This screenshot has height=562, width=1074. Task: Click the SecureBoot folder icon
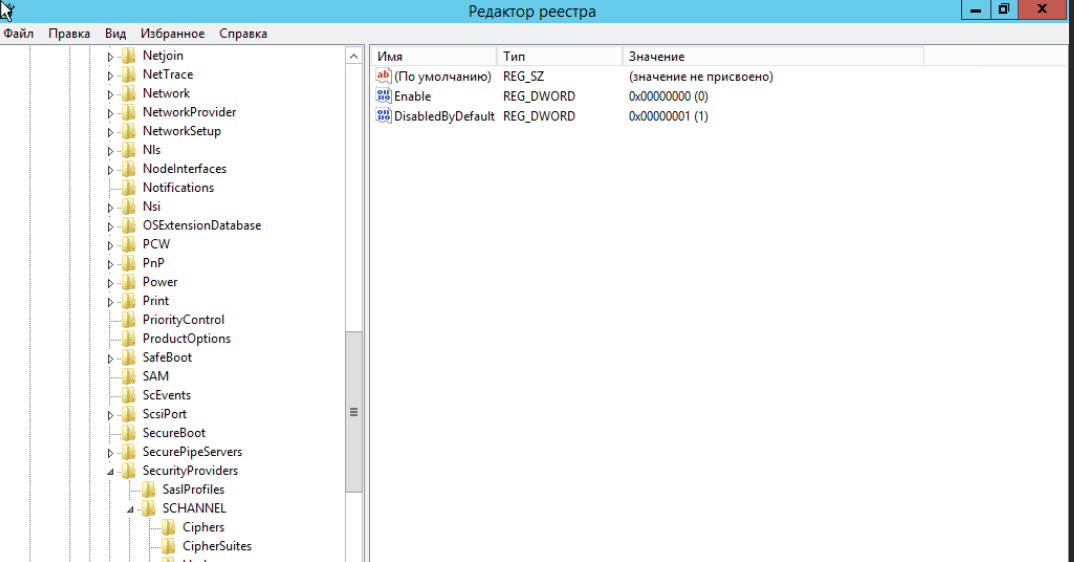[128, 433]
